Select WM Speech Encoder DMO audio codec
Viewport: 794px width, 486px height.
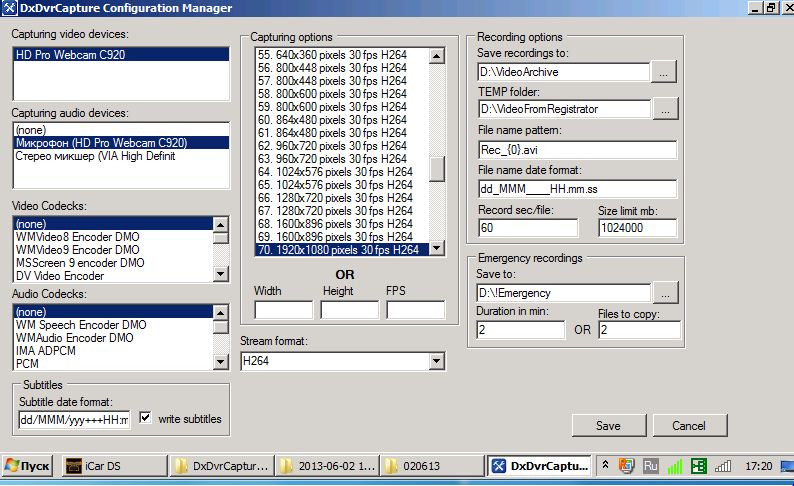tap(113, 325)
